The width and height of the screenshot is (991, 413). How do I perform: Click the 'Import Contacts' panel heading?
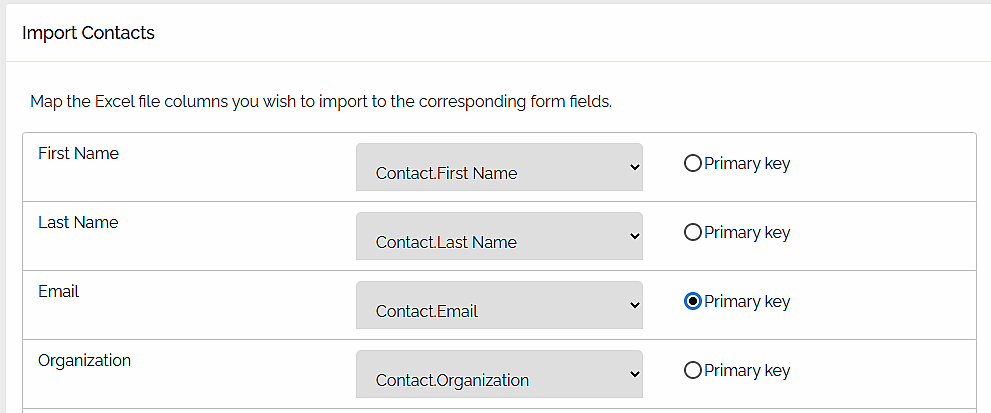tap(88, 33)
